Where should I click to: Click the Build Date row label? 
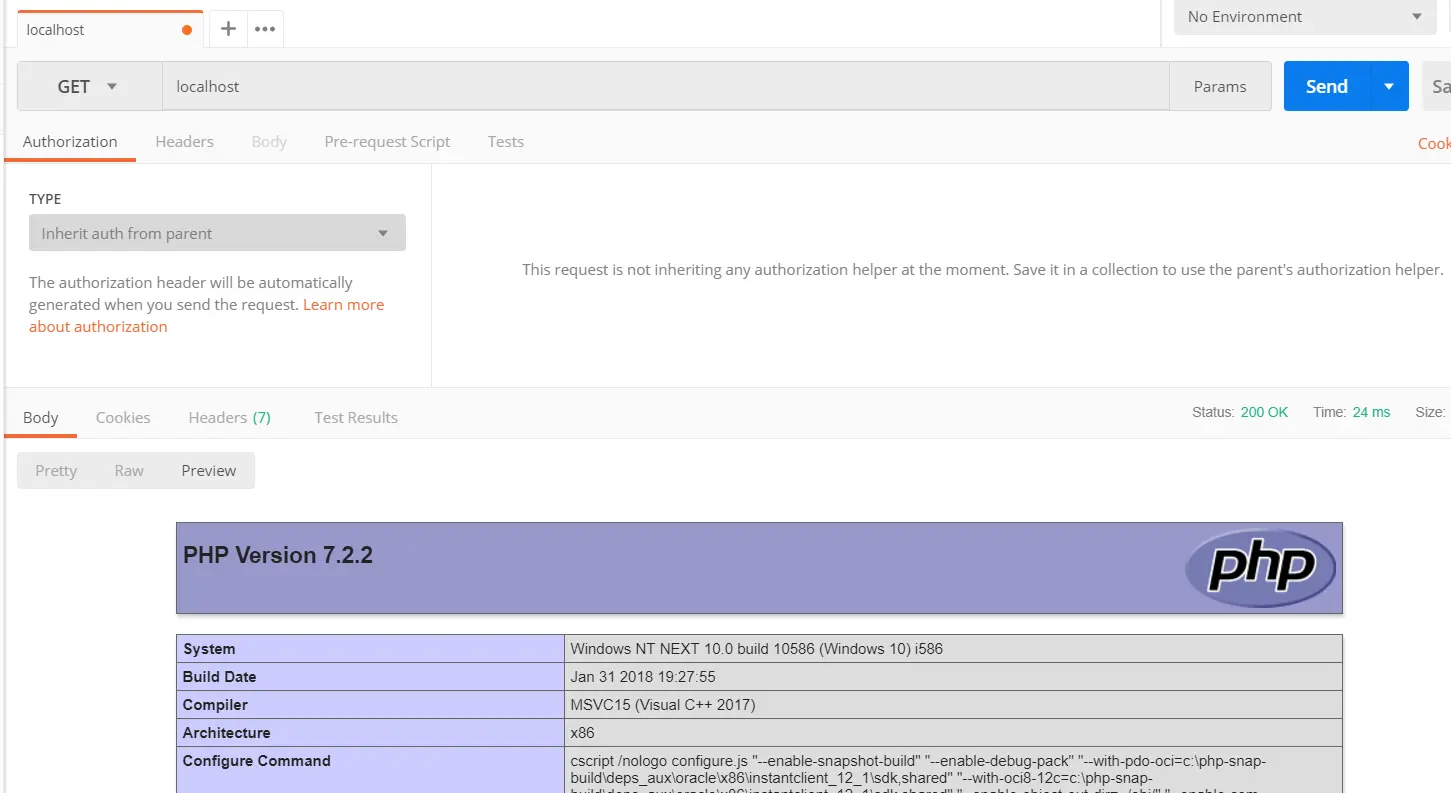coord(219,676)
